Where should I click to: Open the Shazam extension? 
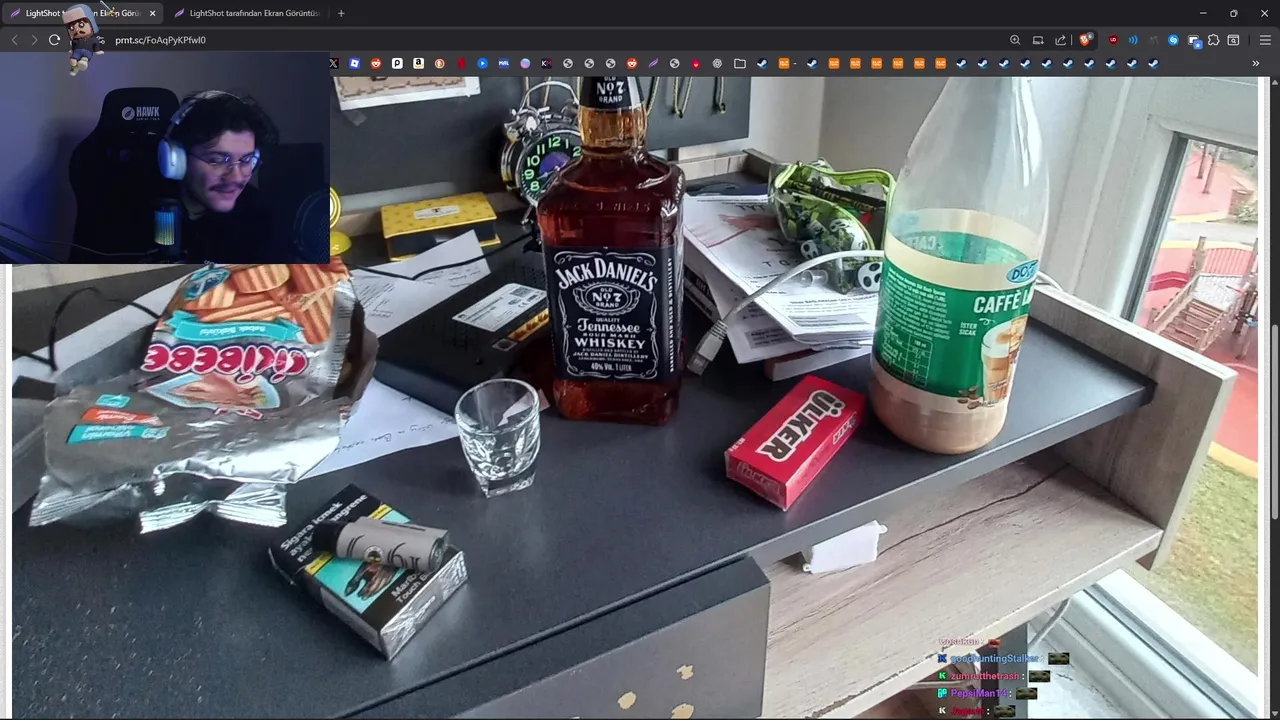tap(1173, 40)
